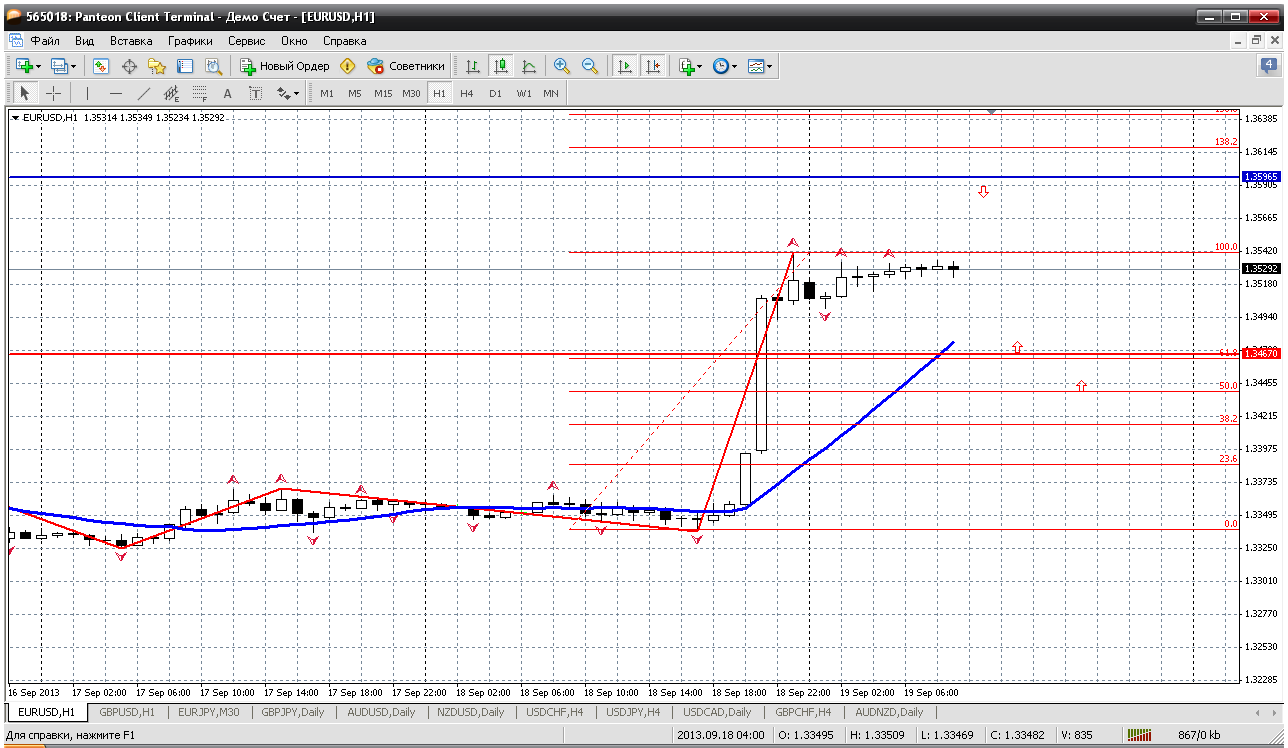This screenshot has height=748, width=1288.
Task: Open the Справка menu
Action: [x=344, y=41]
